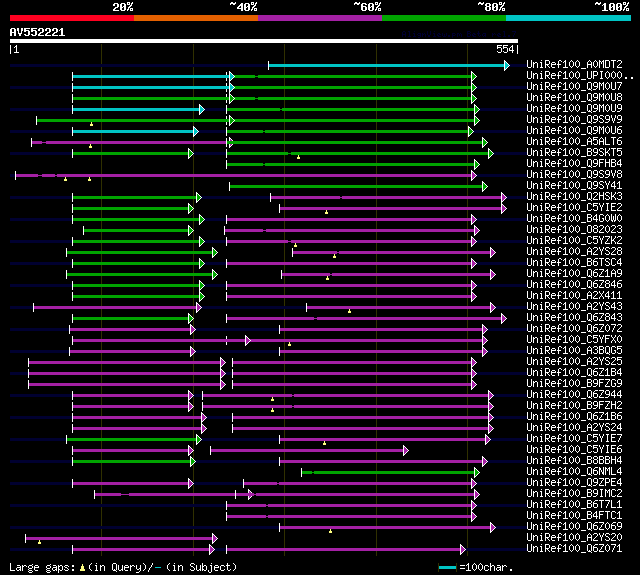Click the cyan alignment bar of A0MDT2
This screenshot has width=640, height=575.
click(389, 65)
